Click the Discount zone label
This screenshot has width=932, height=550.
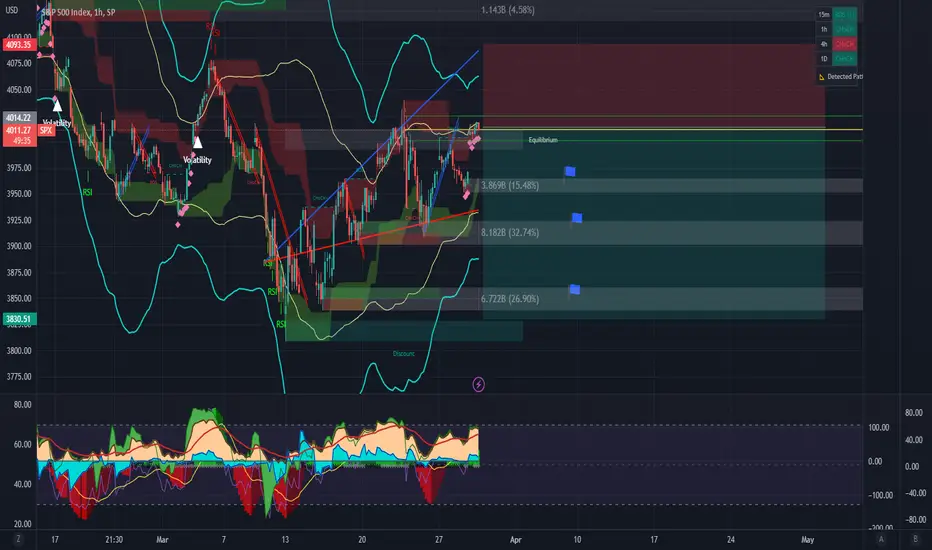[404, 354]
